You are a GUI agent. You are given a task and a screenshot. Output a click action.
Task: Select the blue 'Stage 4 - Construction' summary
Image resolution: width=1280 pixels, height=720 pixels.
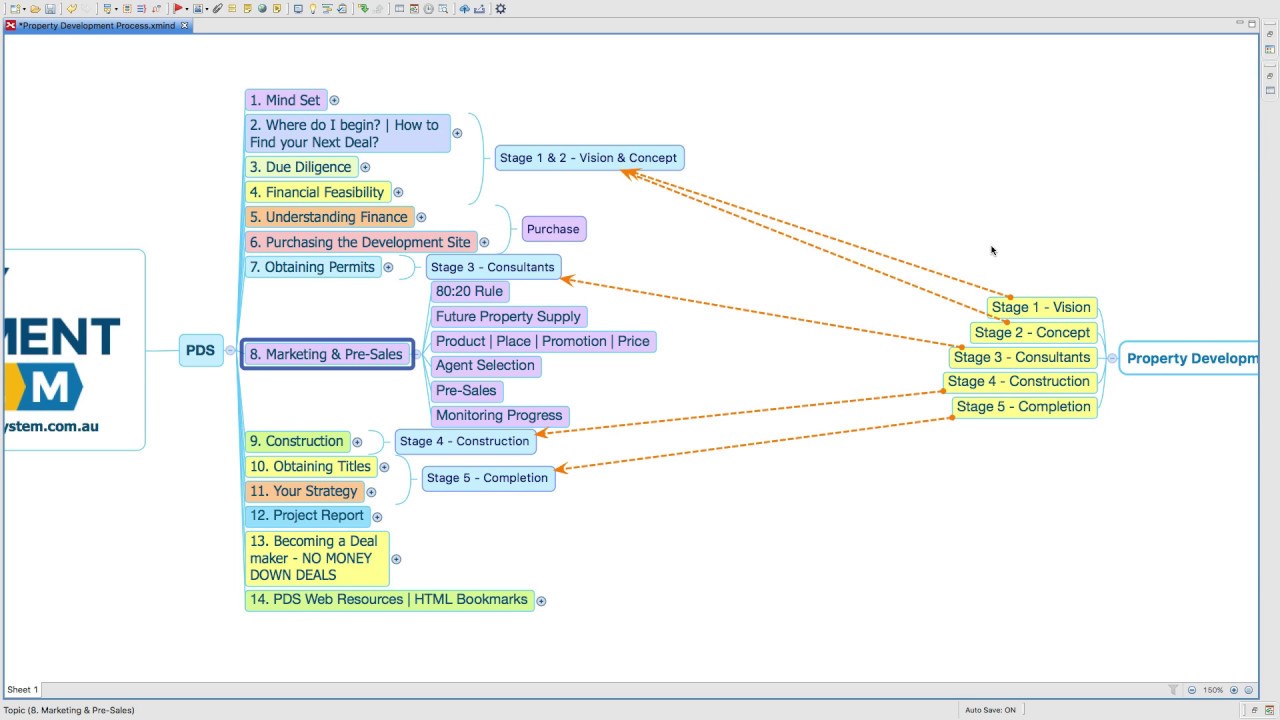[x=464, y=441]
